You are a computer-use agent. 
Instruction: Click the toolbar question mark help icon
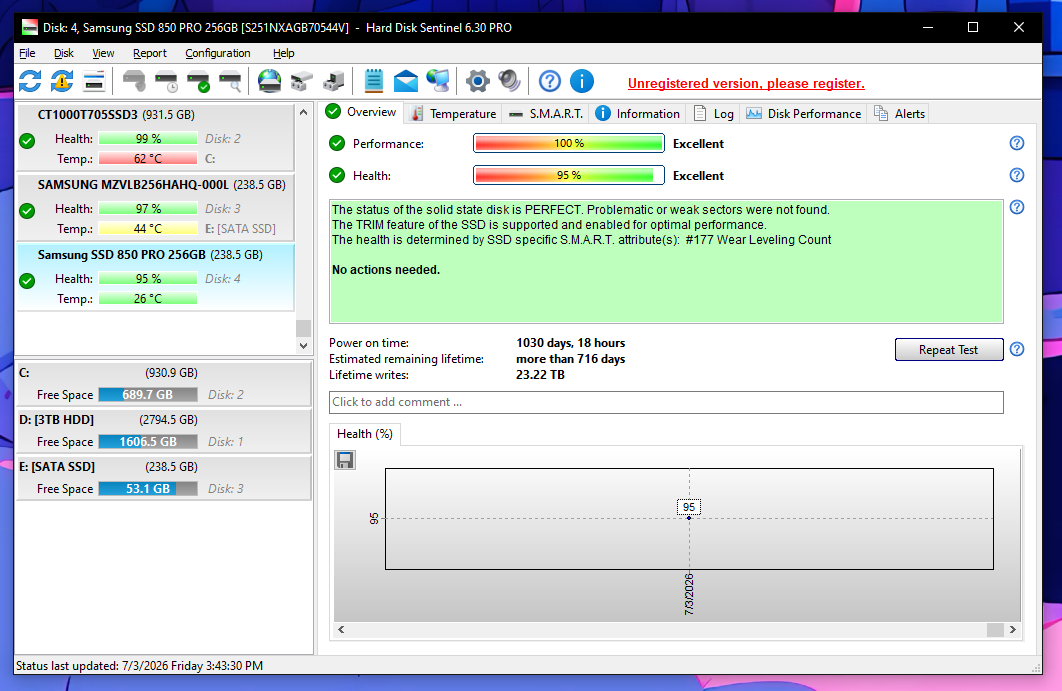pos(550,81)
